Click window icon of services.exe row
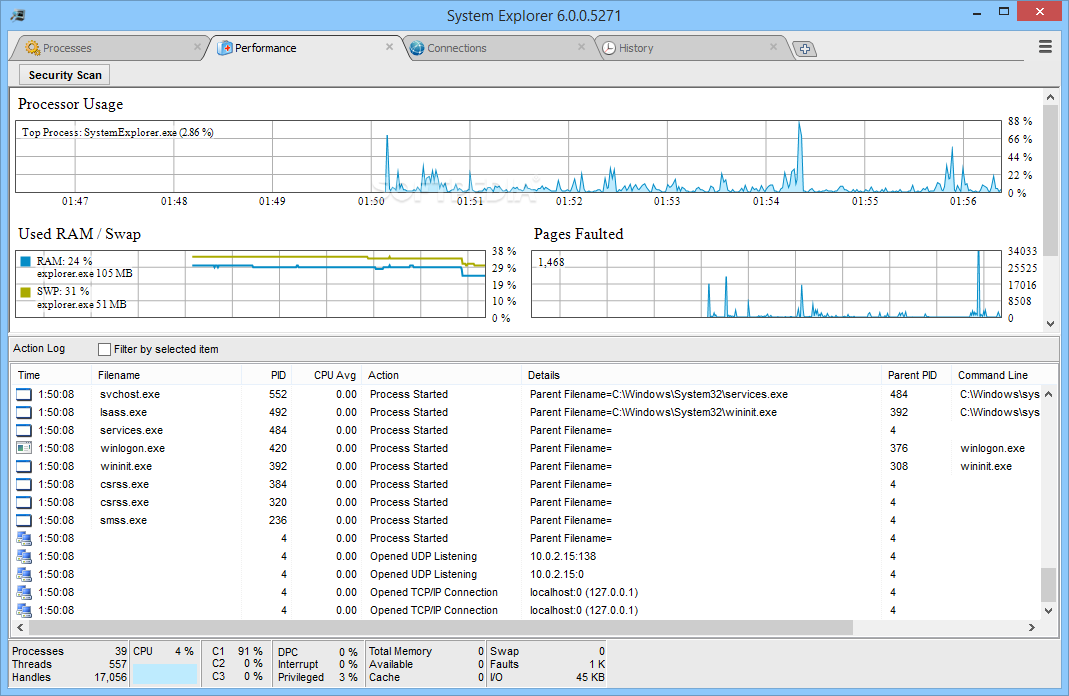1069x696 pixels. tap(24, 430)
